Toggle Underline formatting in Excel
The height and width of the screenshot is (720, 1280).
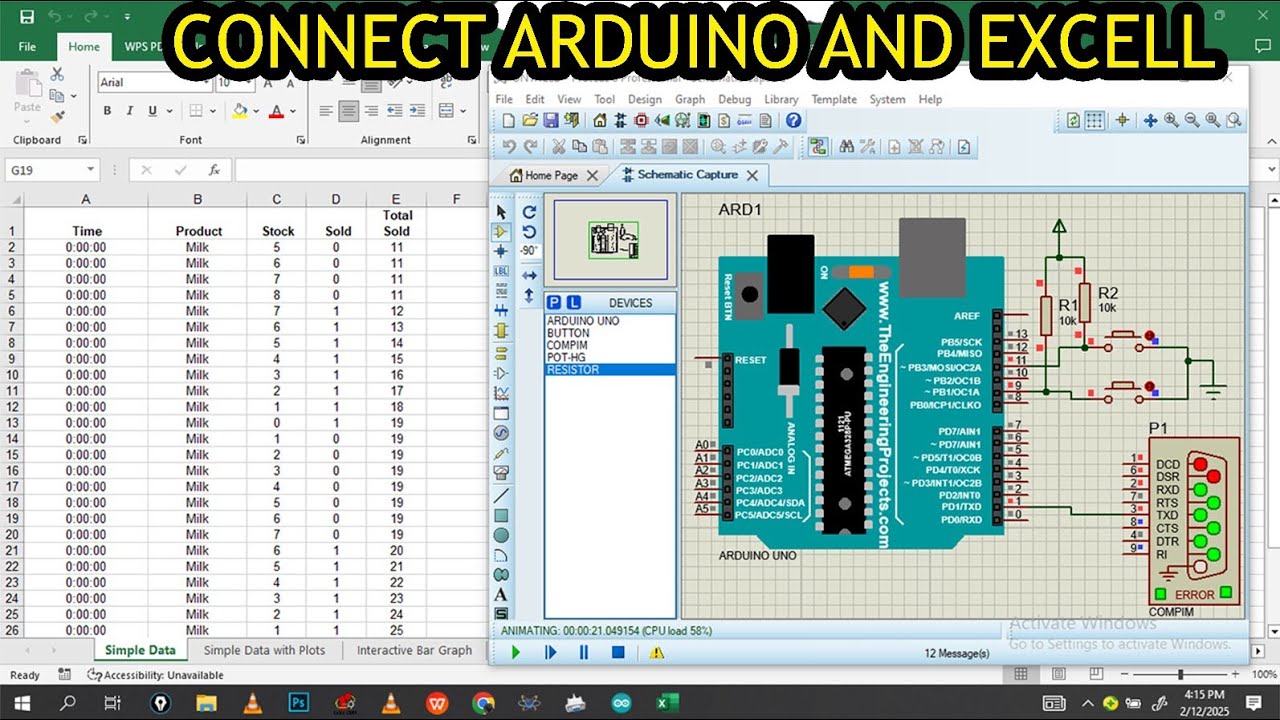point(152,111)
